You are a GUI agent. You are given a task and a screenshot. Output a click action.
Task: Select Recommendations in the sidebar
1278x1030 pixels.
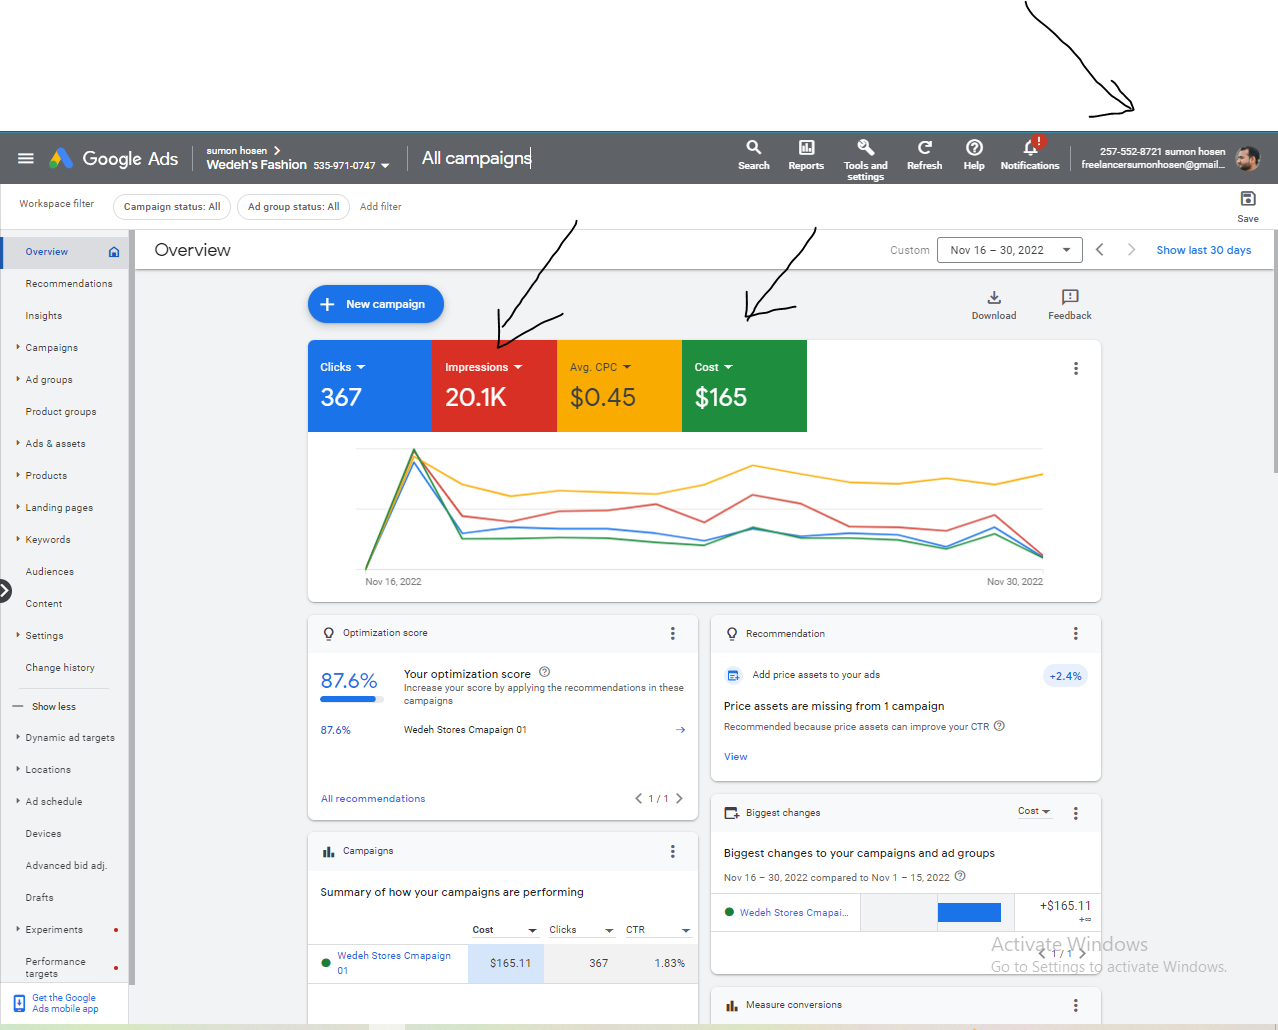[x=69, y=284]
